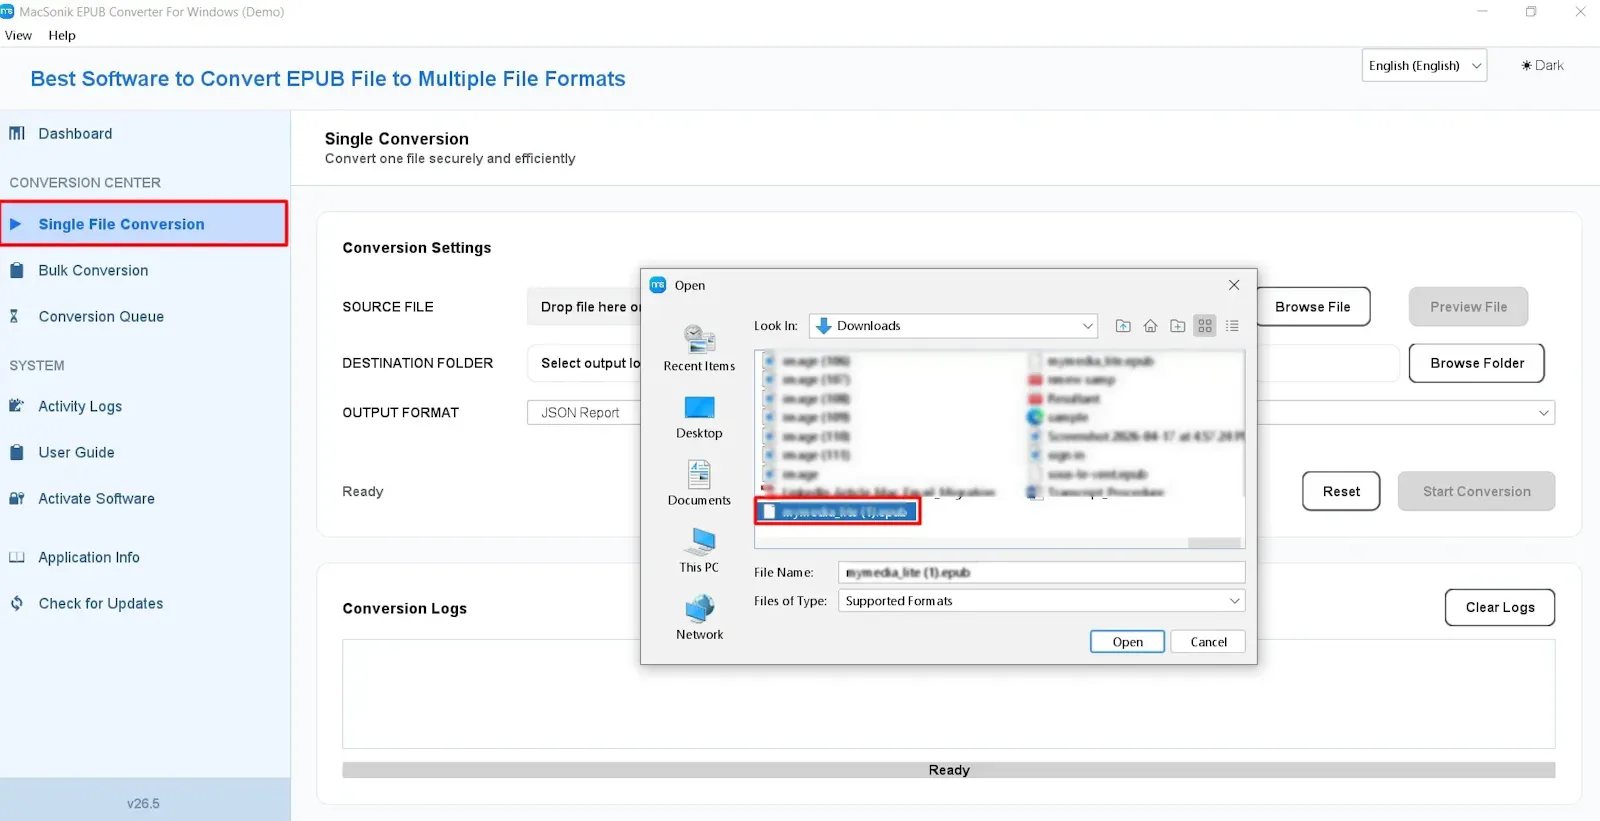Select Check for Updates in sidebar

[100, 603]
